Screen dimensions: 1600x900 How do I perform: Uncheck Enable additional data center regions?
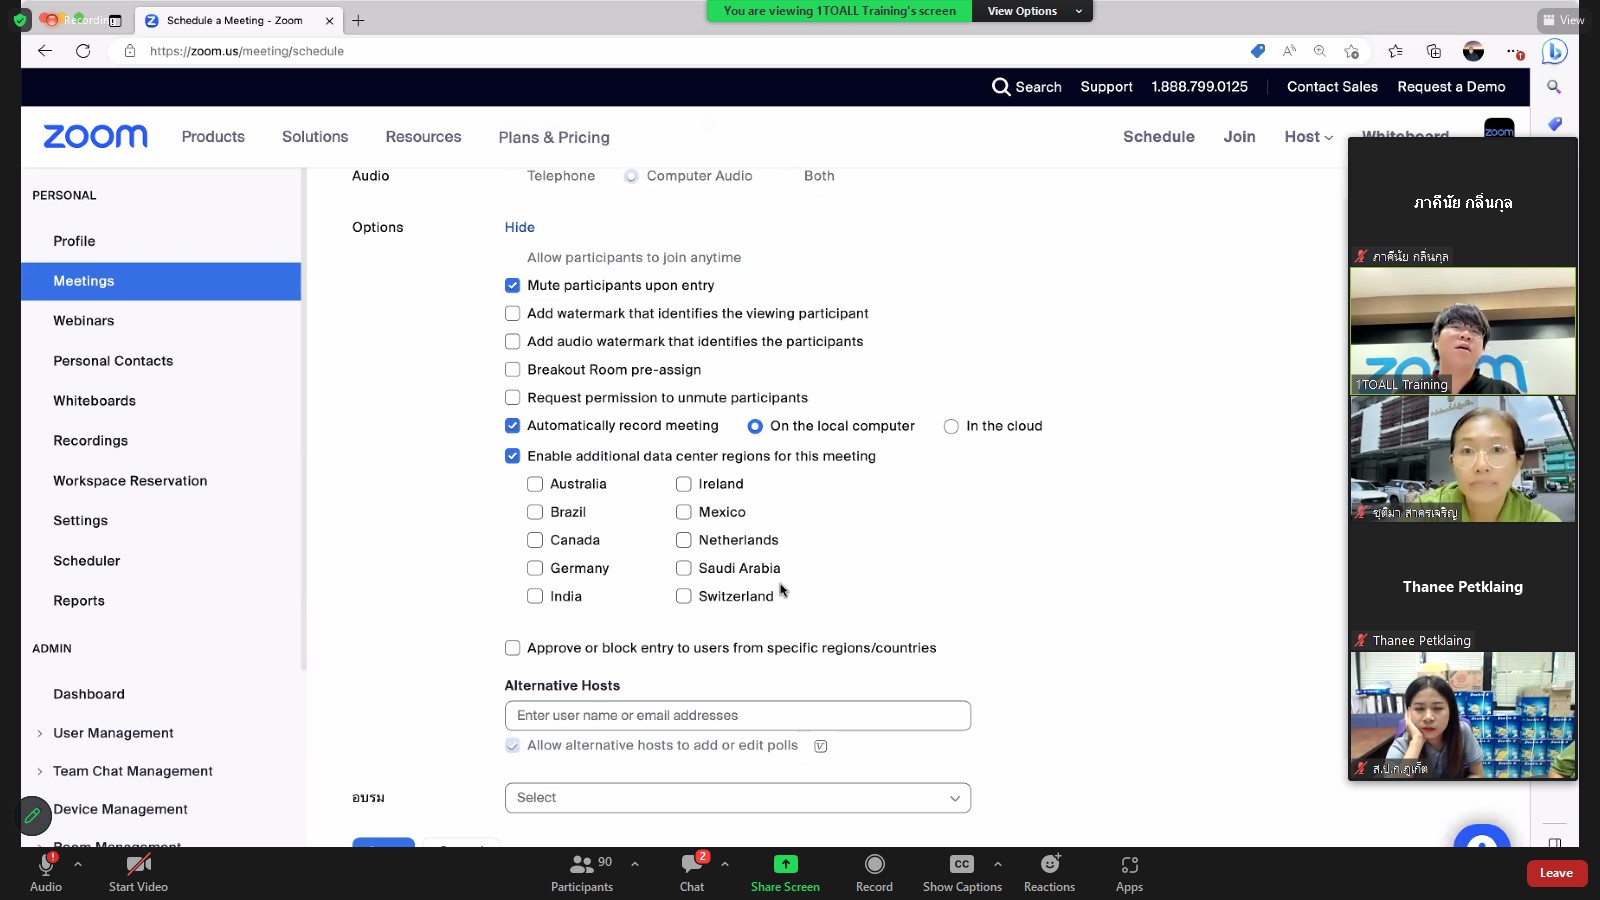(512, 456)
